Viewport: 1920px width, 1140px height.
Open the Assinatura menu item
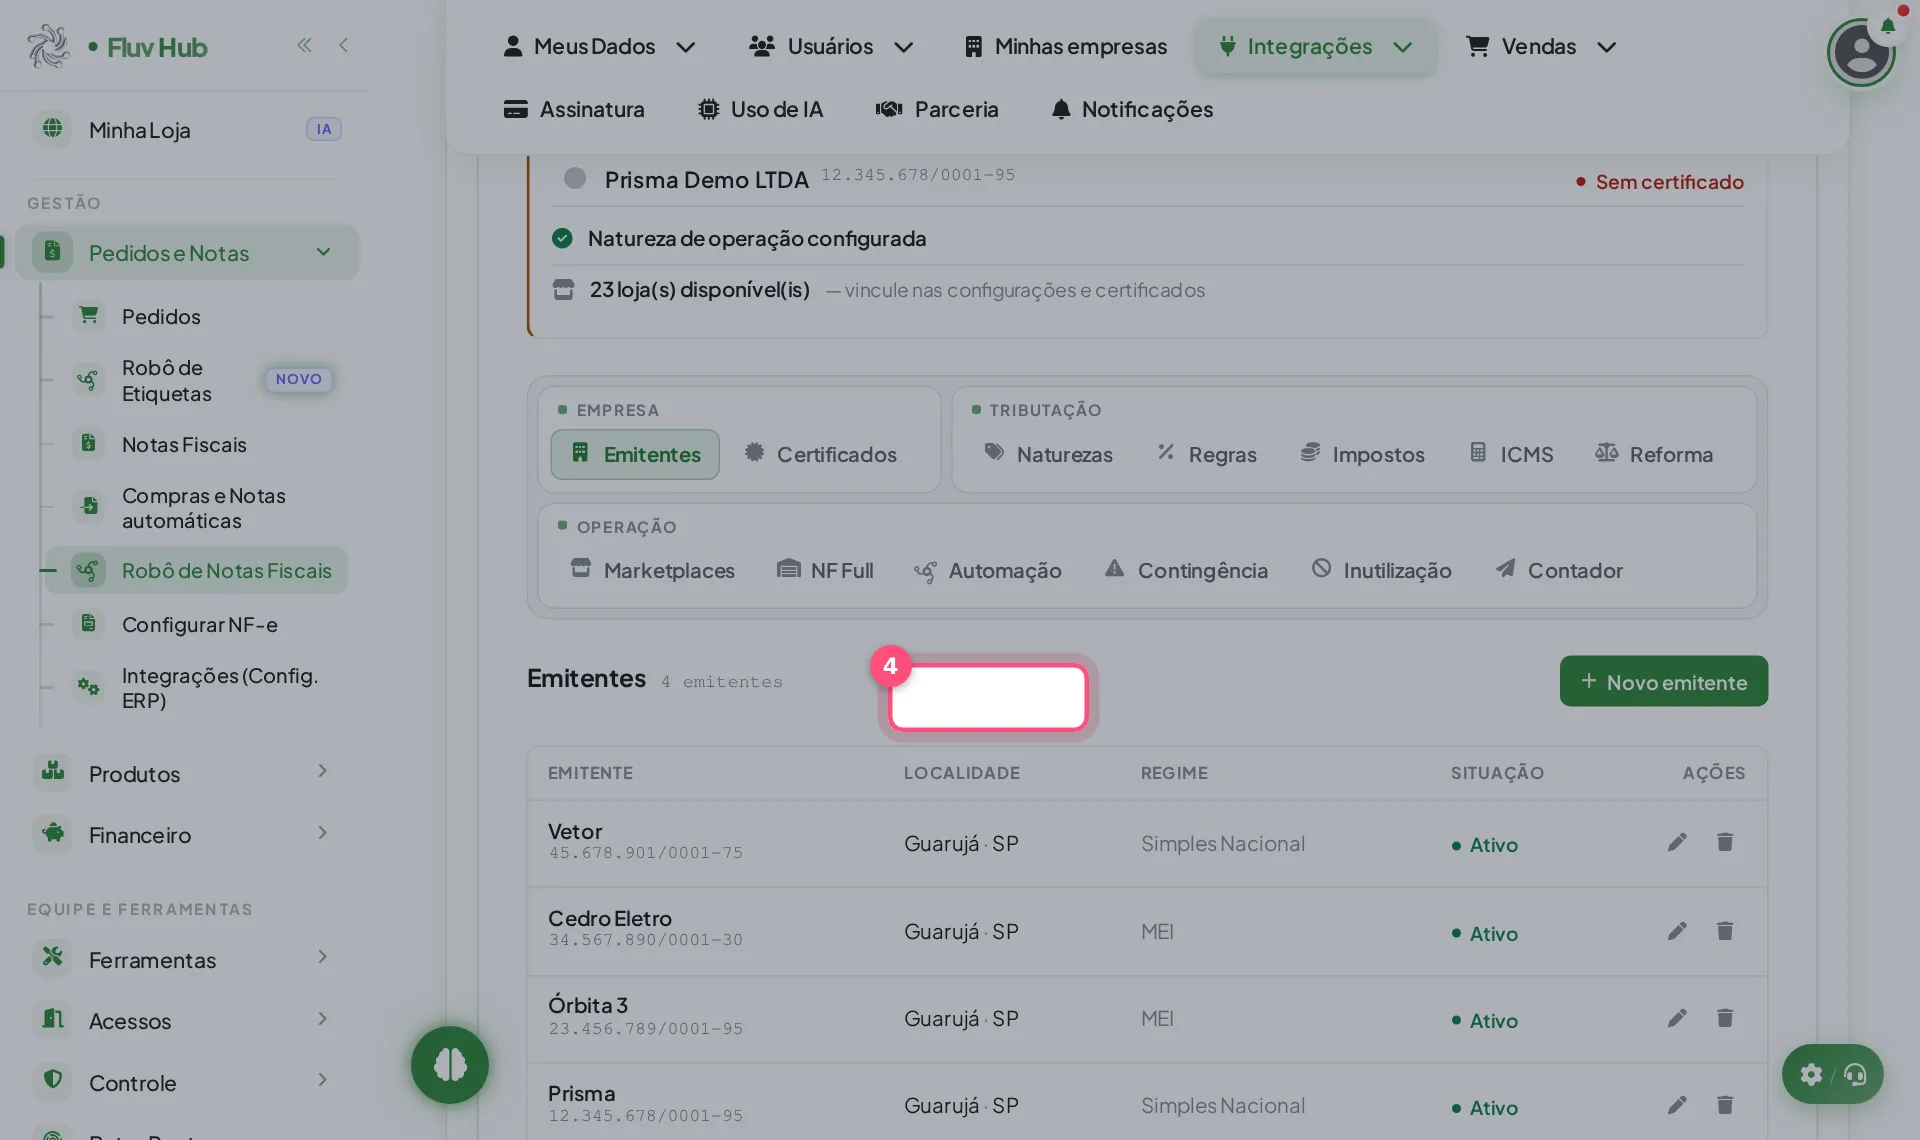(575, 109)
